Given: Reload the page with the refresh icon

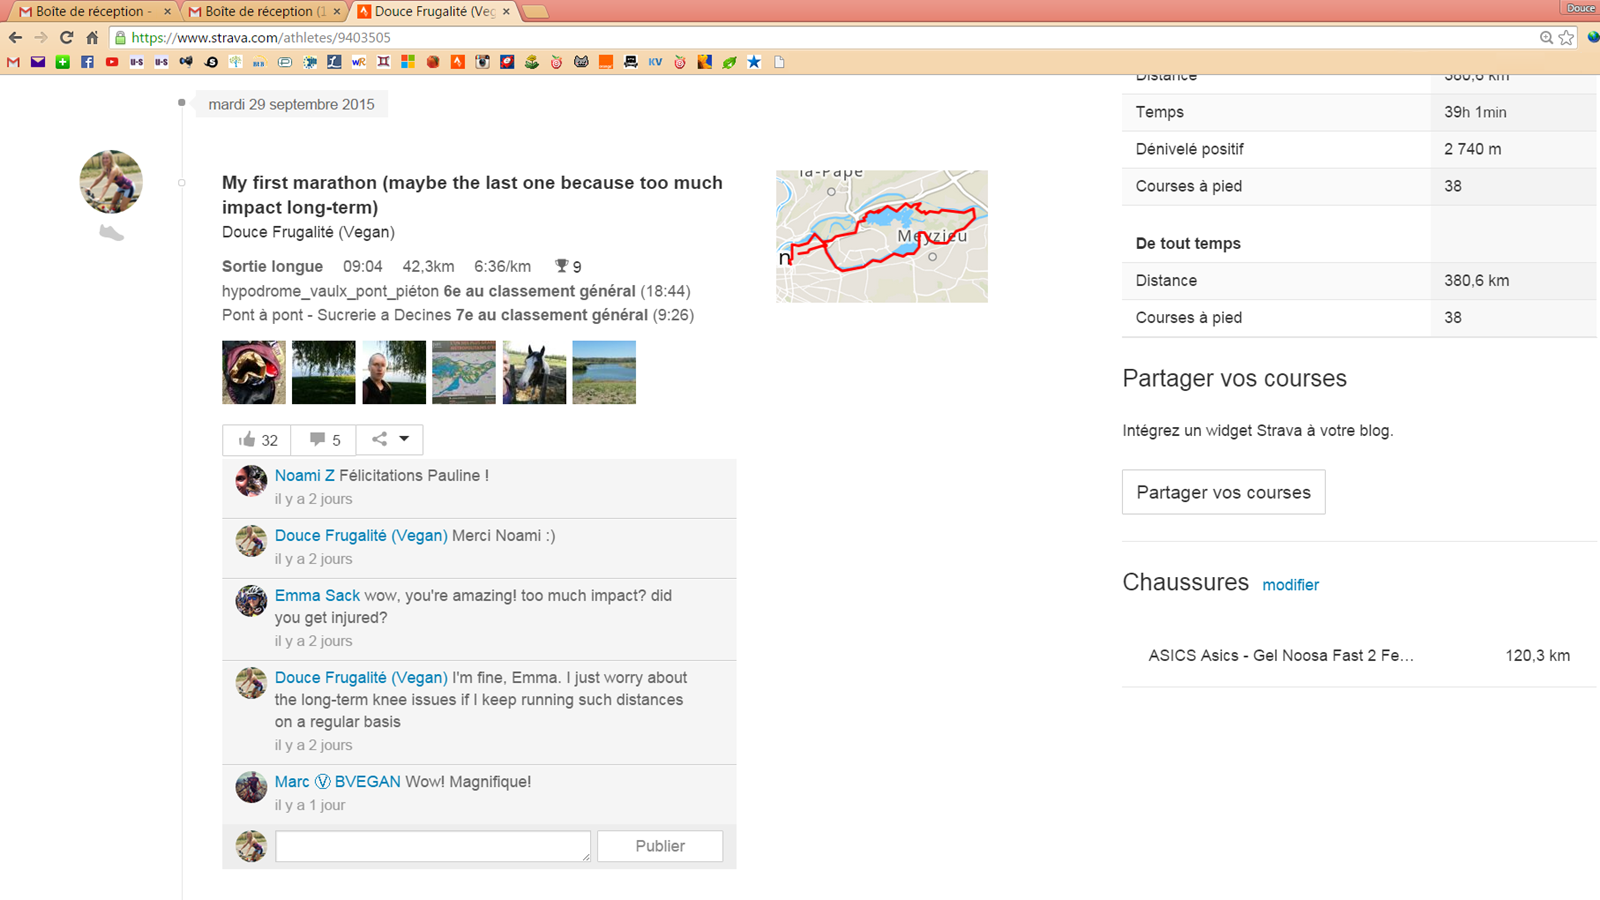Looking at the screenshot, I should point(66,38).
